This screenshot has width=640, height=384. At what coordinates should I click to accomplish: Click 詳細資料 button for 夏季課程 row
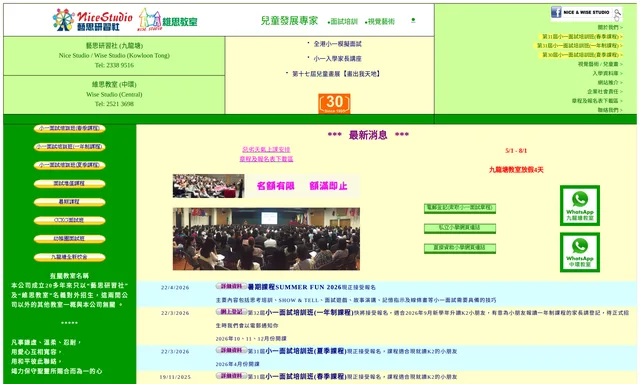(x=231, y=350)
